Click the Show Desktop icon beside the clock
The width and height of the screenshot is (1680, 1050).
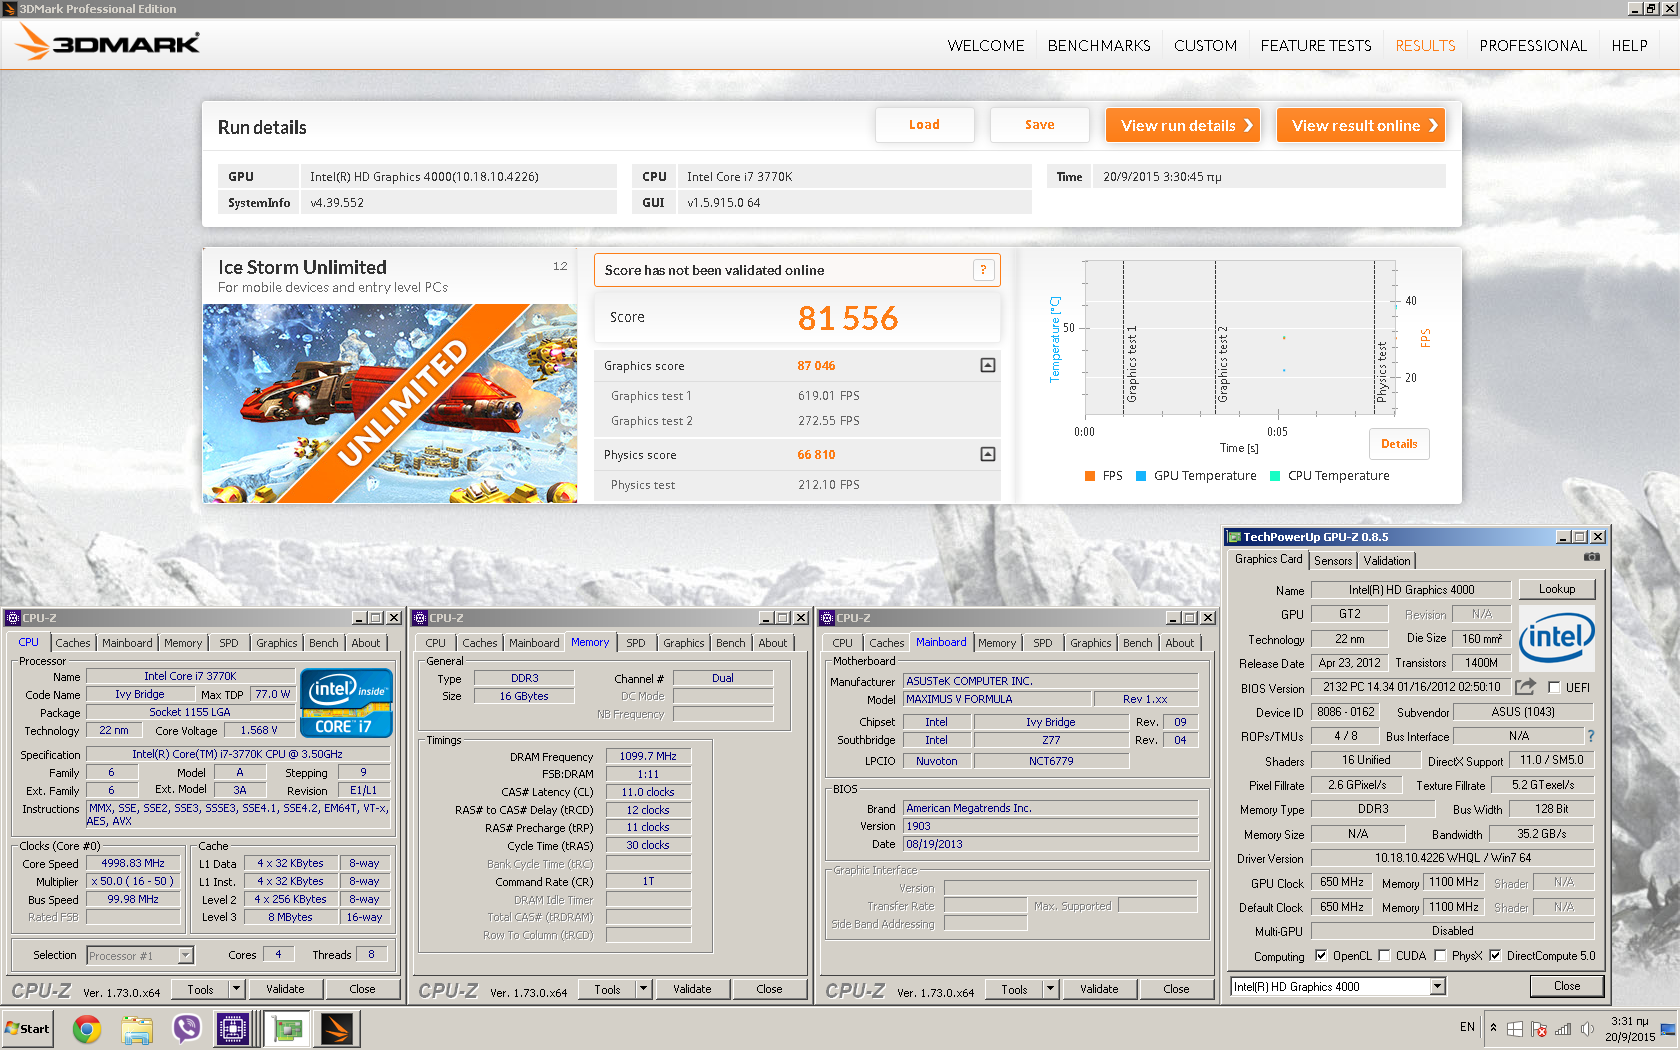tap(1668, 1029)
